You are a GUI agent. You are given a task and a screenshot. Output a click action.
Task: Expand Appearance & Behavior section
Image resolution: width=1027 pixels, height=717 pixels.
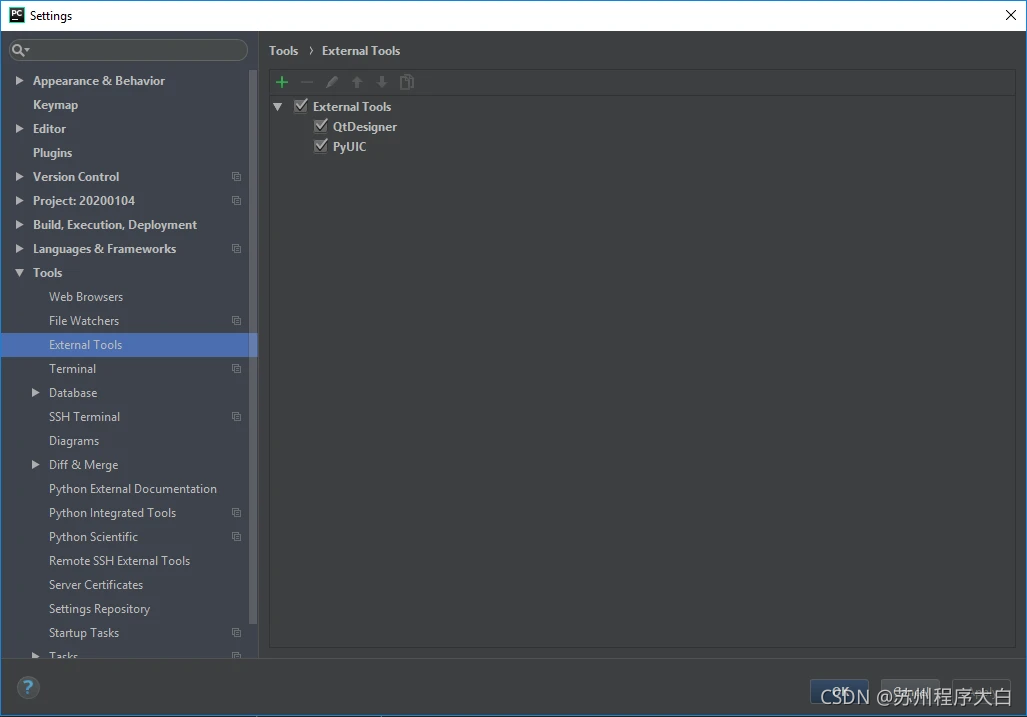tap(20, 81)
